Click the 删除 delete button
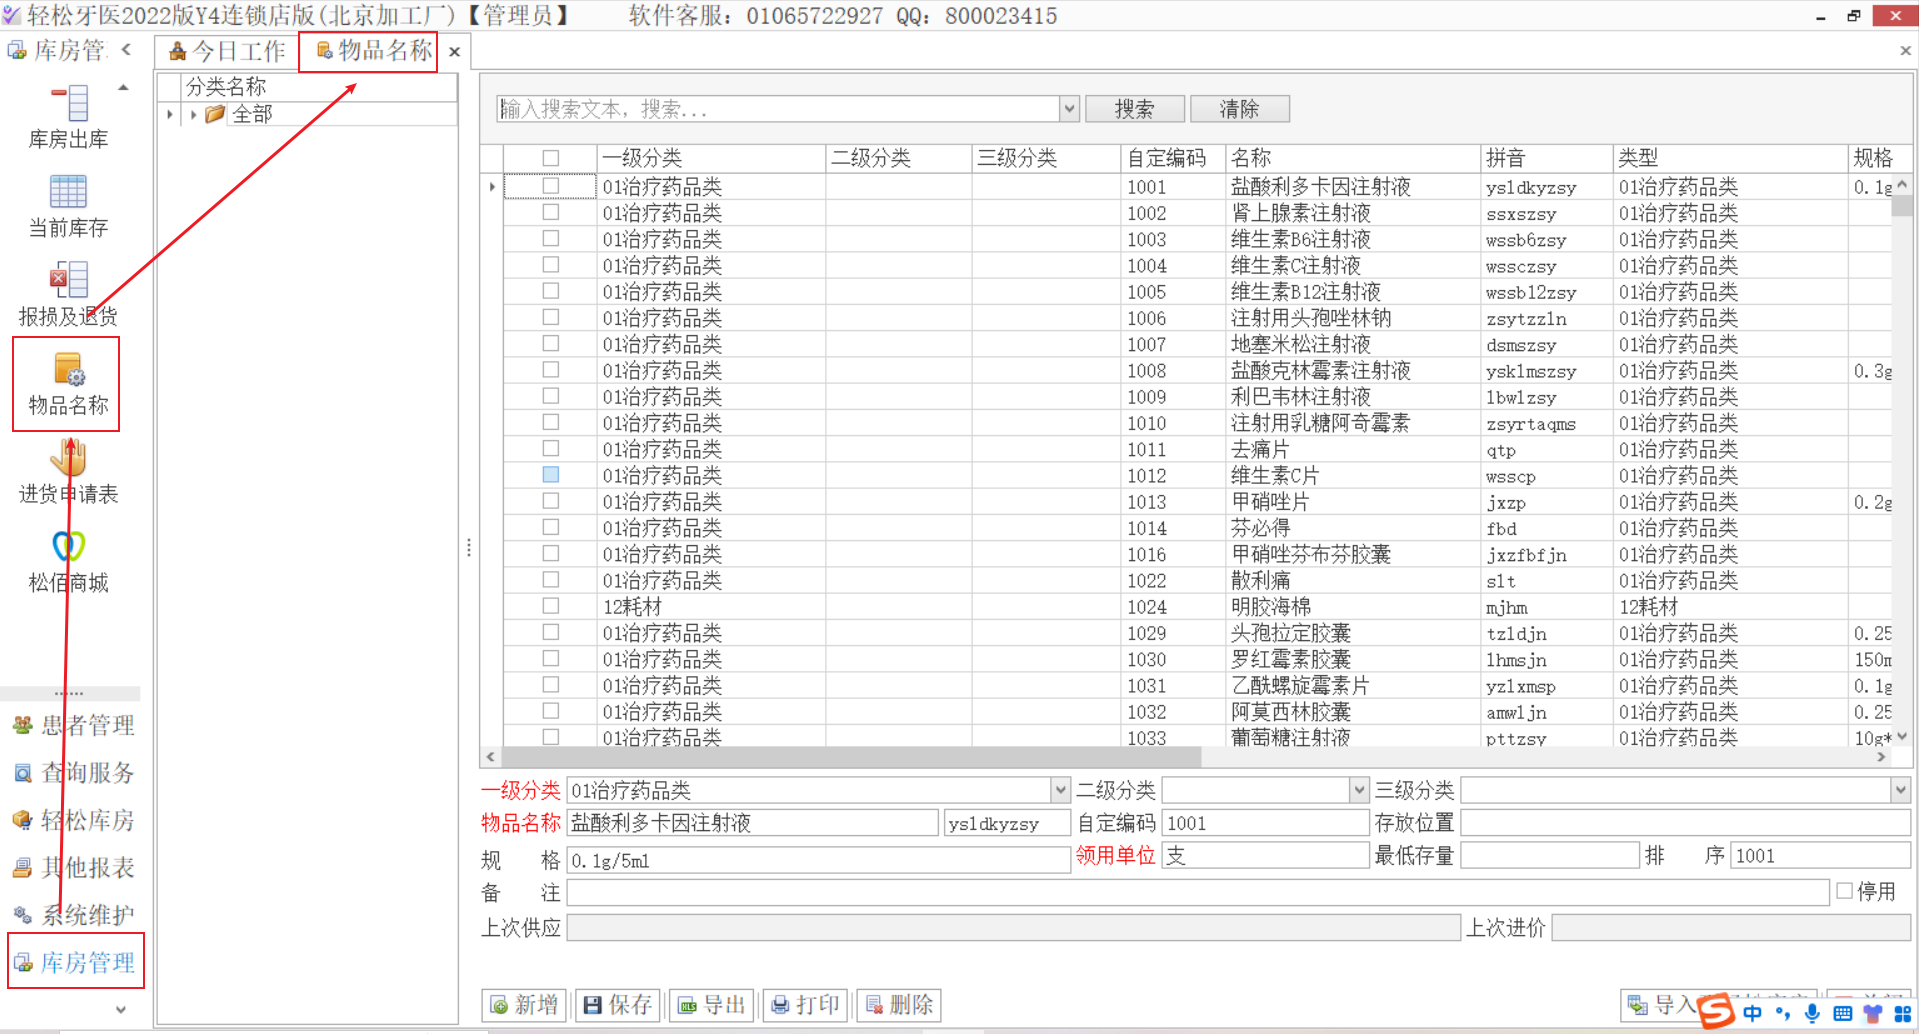 tap(899, 1005)
